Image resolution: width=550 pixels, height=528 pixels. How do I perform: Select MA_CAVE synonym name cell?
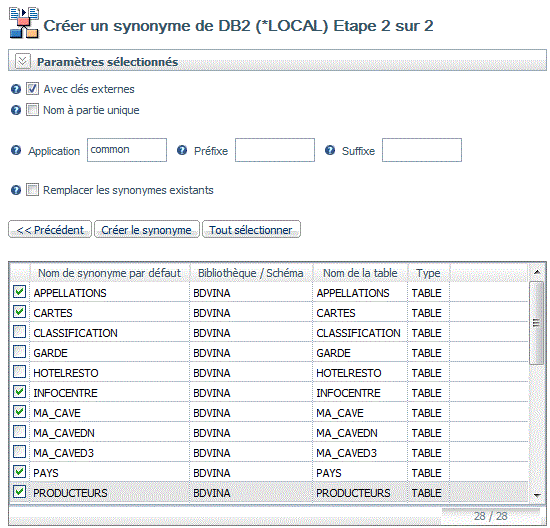pyautogui.click(x=109, y=413)
